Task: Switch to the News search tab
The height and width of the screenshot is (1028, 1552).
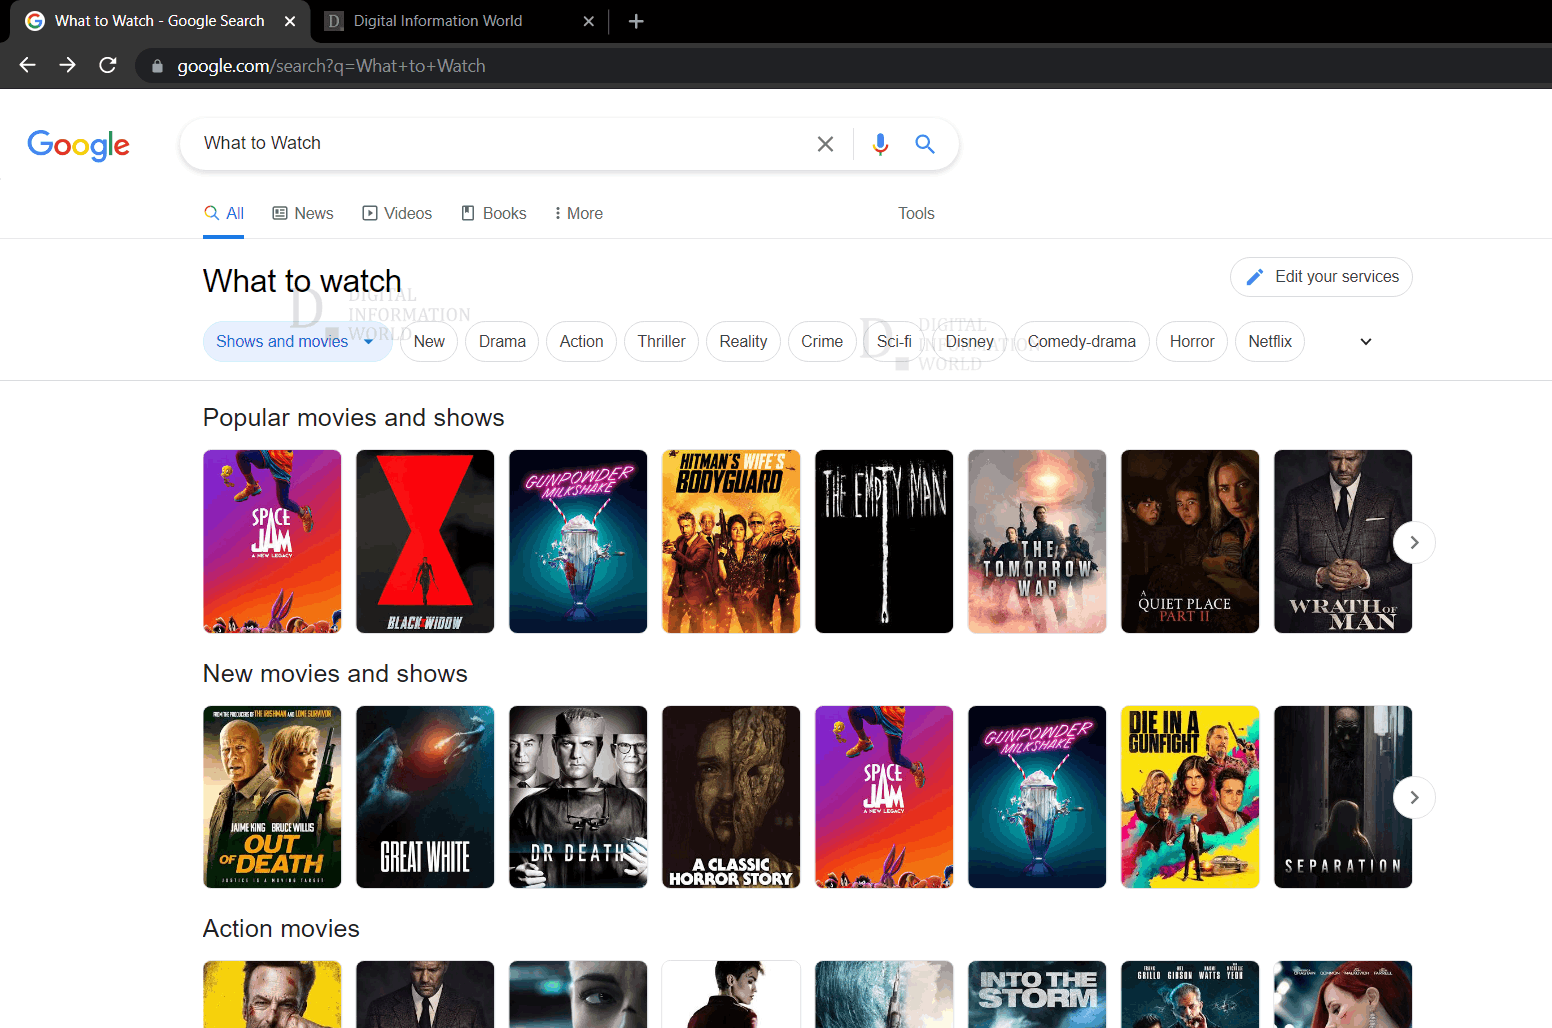Action: (x=302, y=213)
